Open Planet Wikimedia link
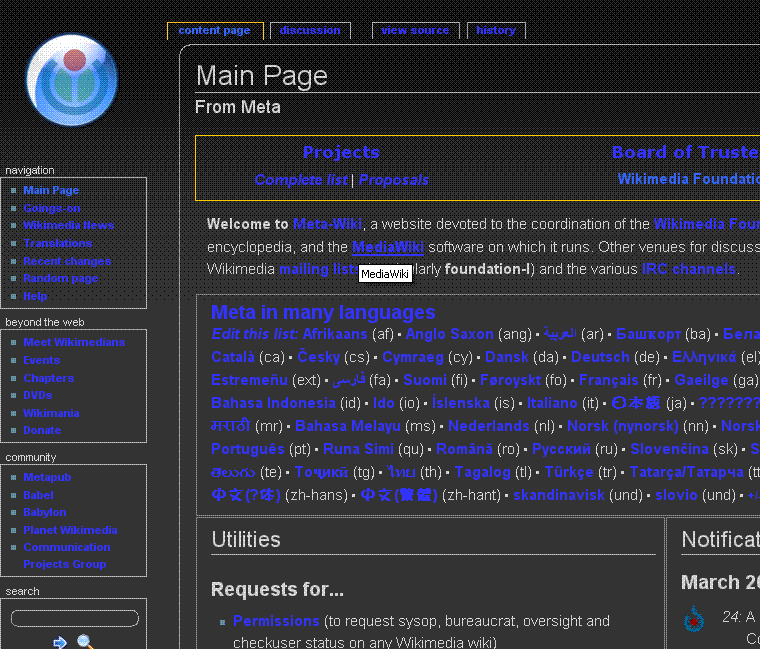 pos(70,530)
